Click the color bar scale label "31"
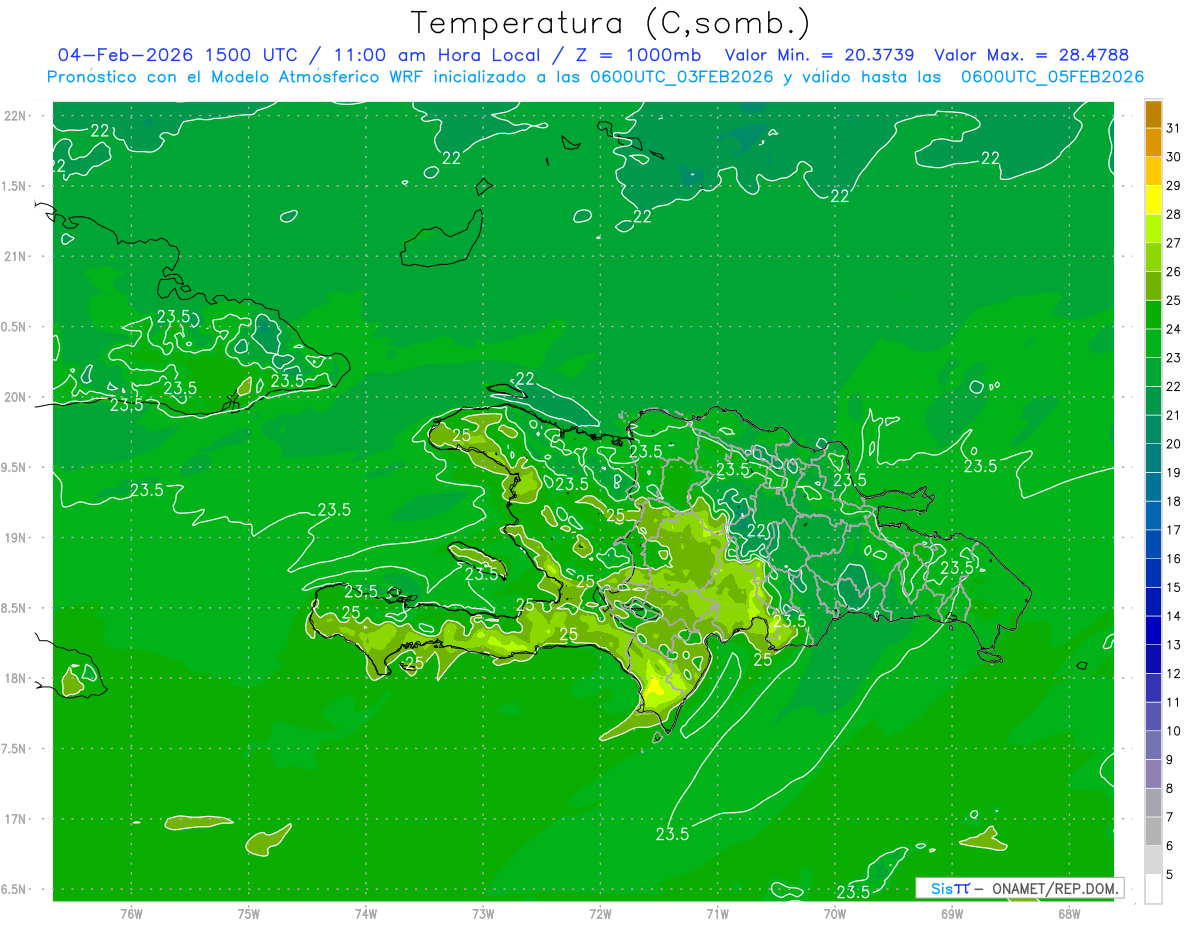Screen dimensions: 1200x927 coord(1174,128)
